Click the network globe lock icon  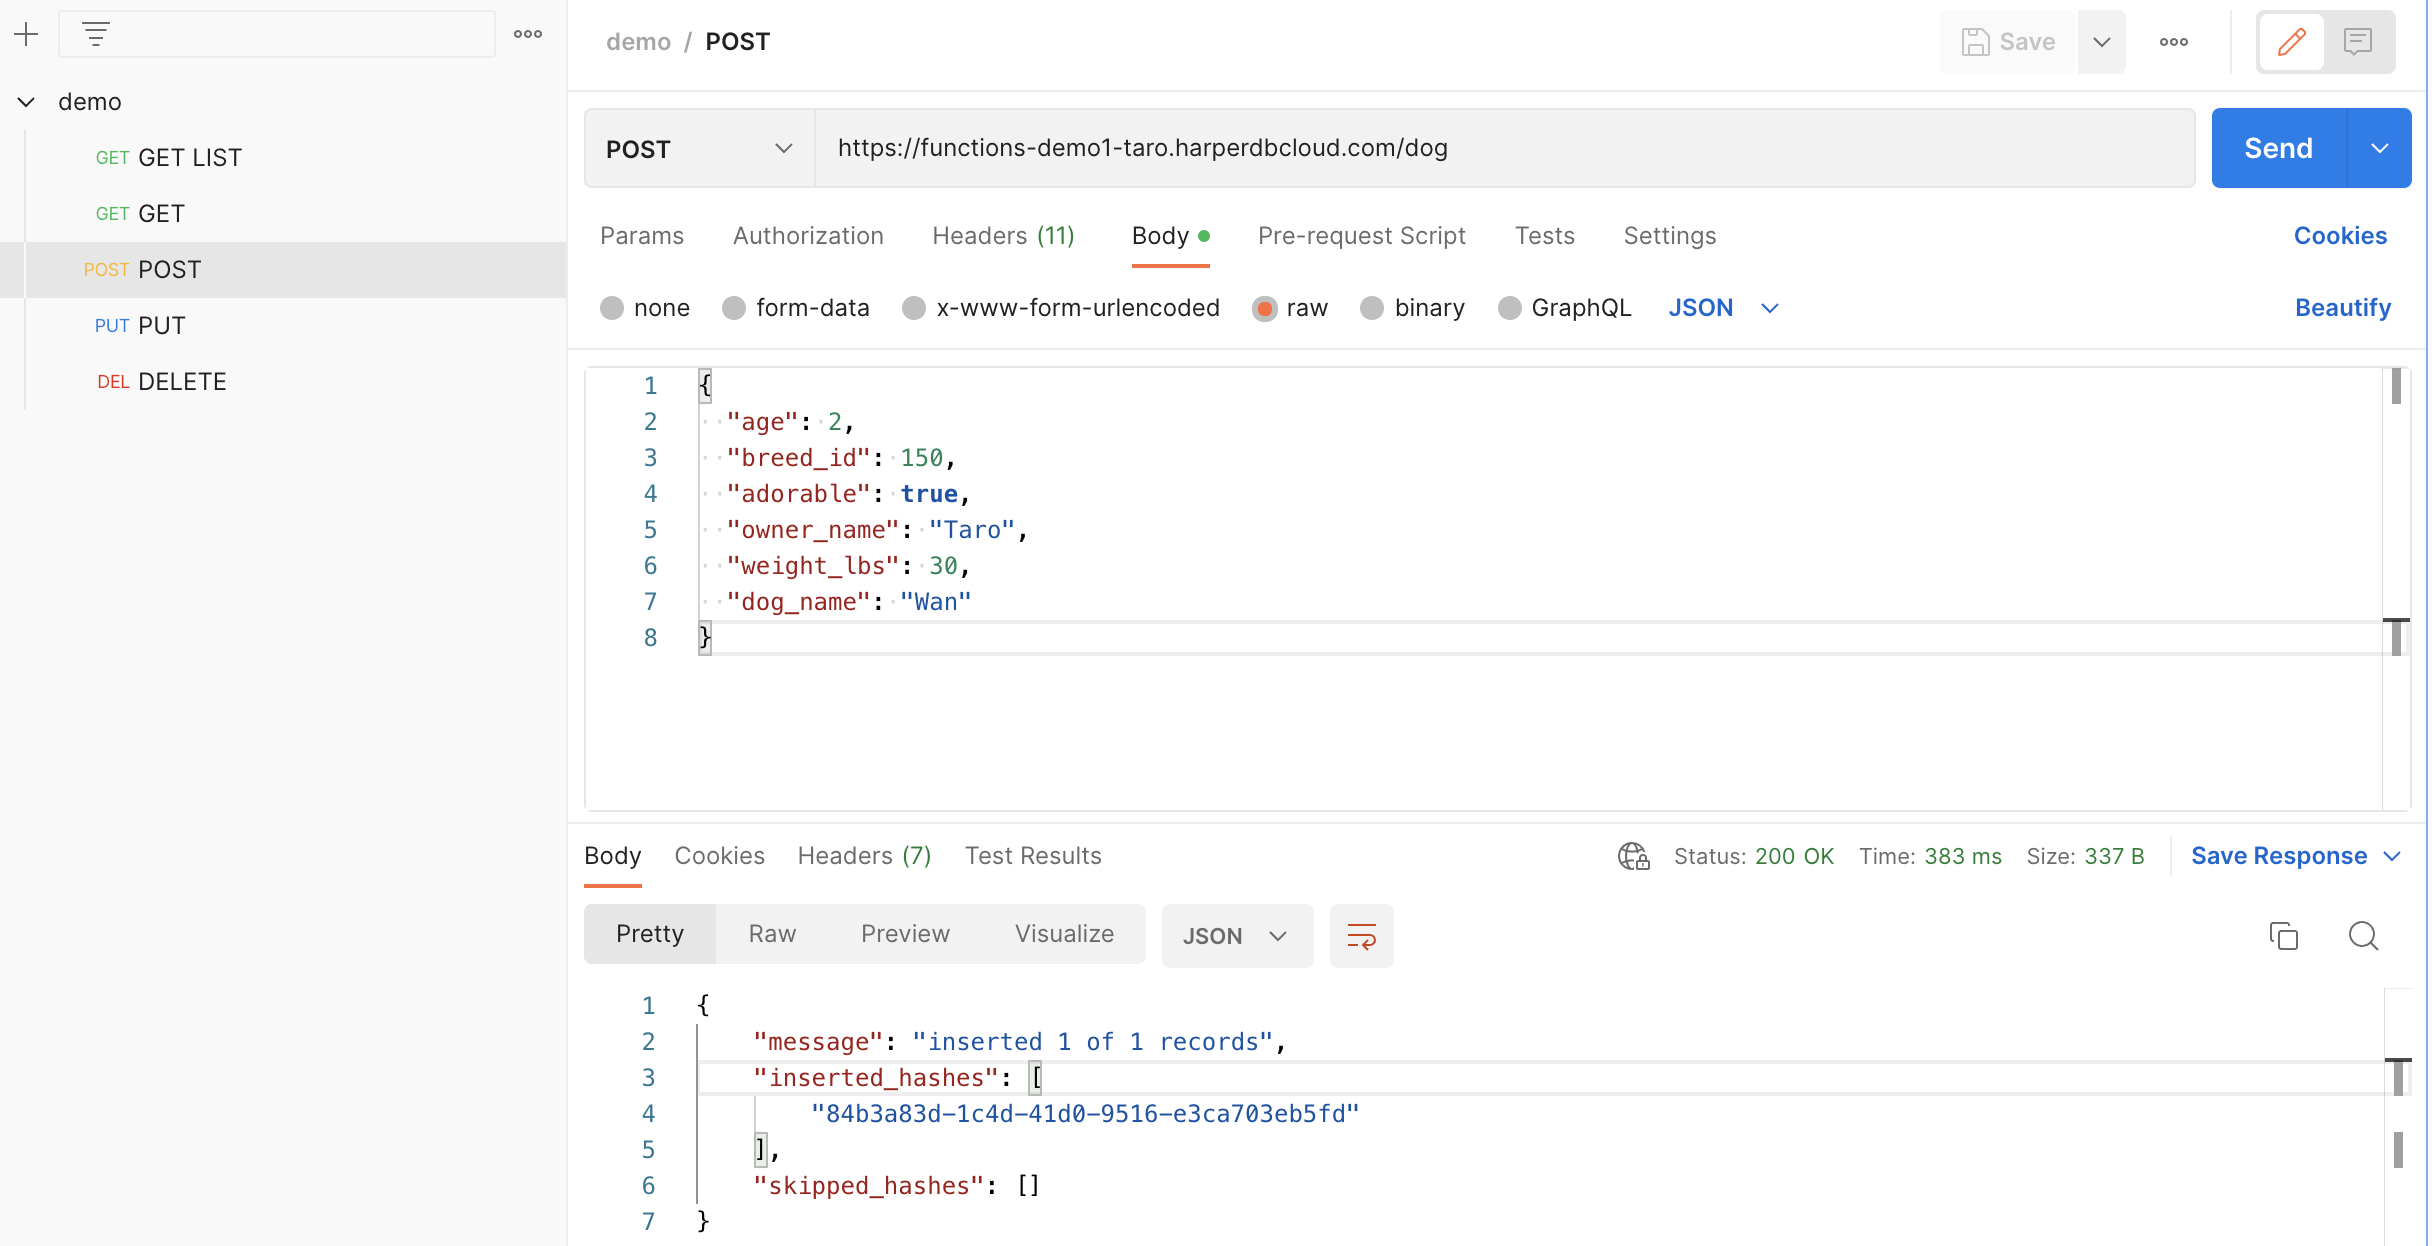coord(1633,856)
